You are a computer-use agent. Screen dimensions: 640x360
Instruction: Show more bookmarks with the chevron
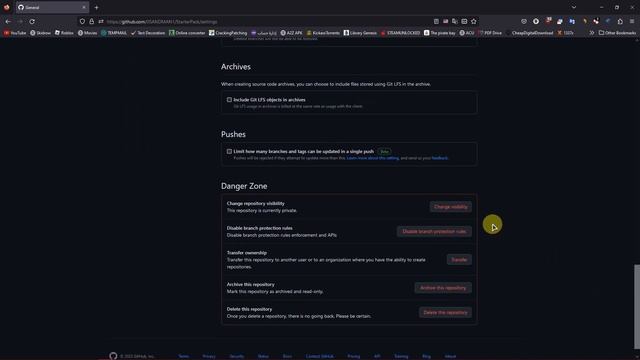point(591,33)
